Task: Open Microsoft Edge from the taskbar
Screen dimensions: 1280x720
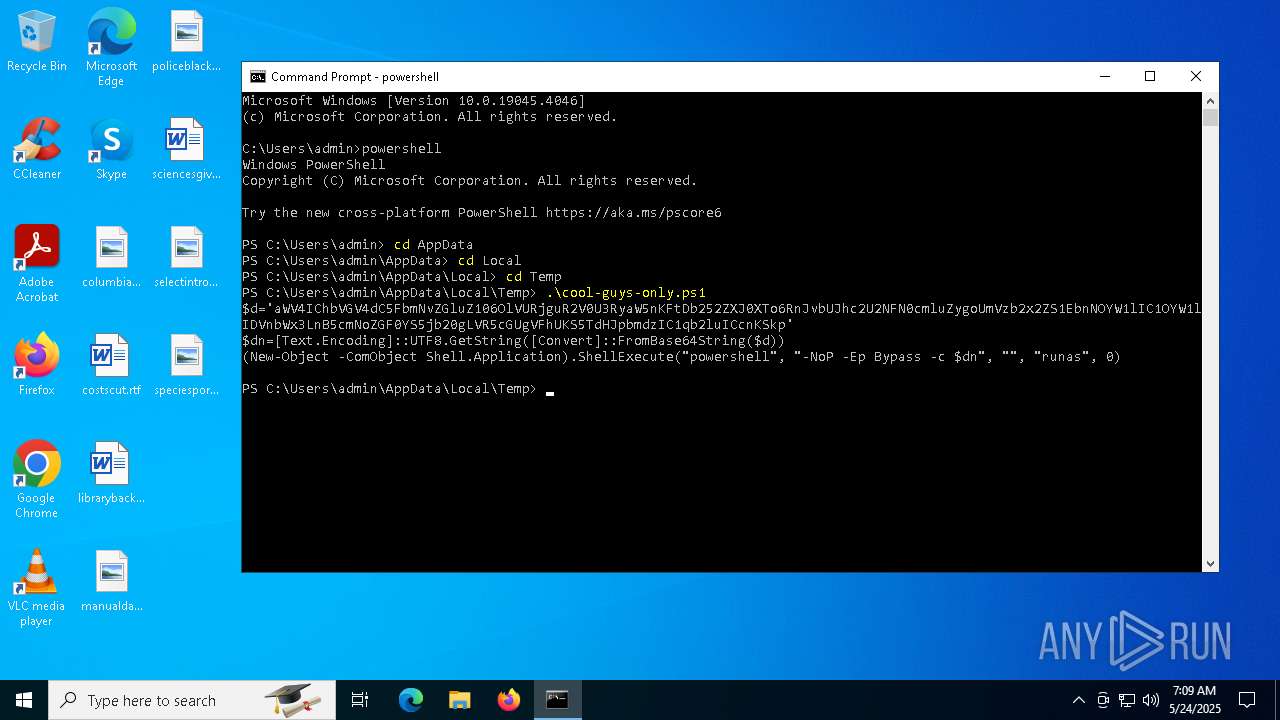Action: (411, 700)
